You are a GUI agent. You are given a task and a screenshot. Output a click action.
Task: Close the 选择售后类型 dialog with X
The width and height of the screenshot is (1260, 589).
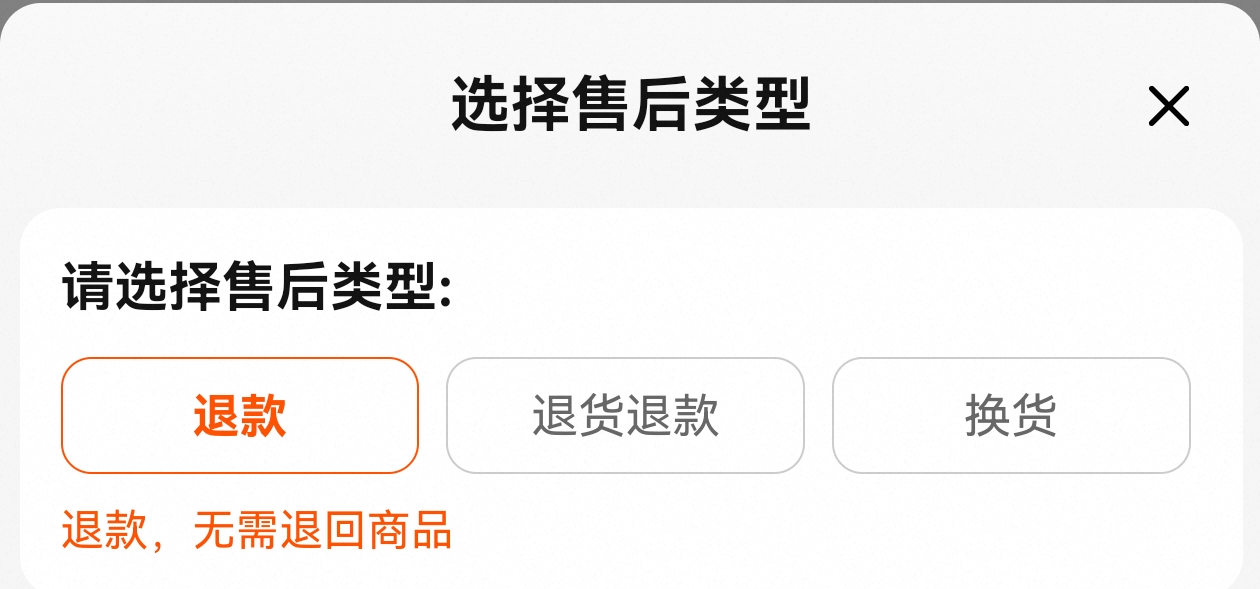coord(1168,106)
